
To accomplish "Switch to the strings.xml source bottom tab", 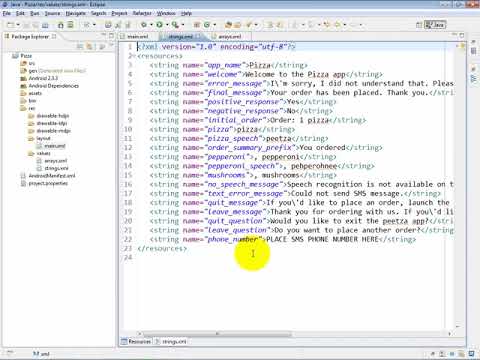I will 171,341.
